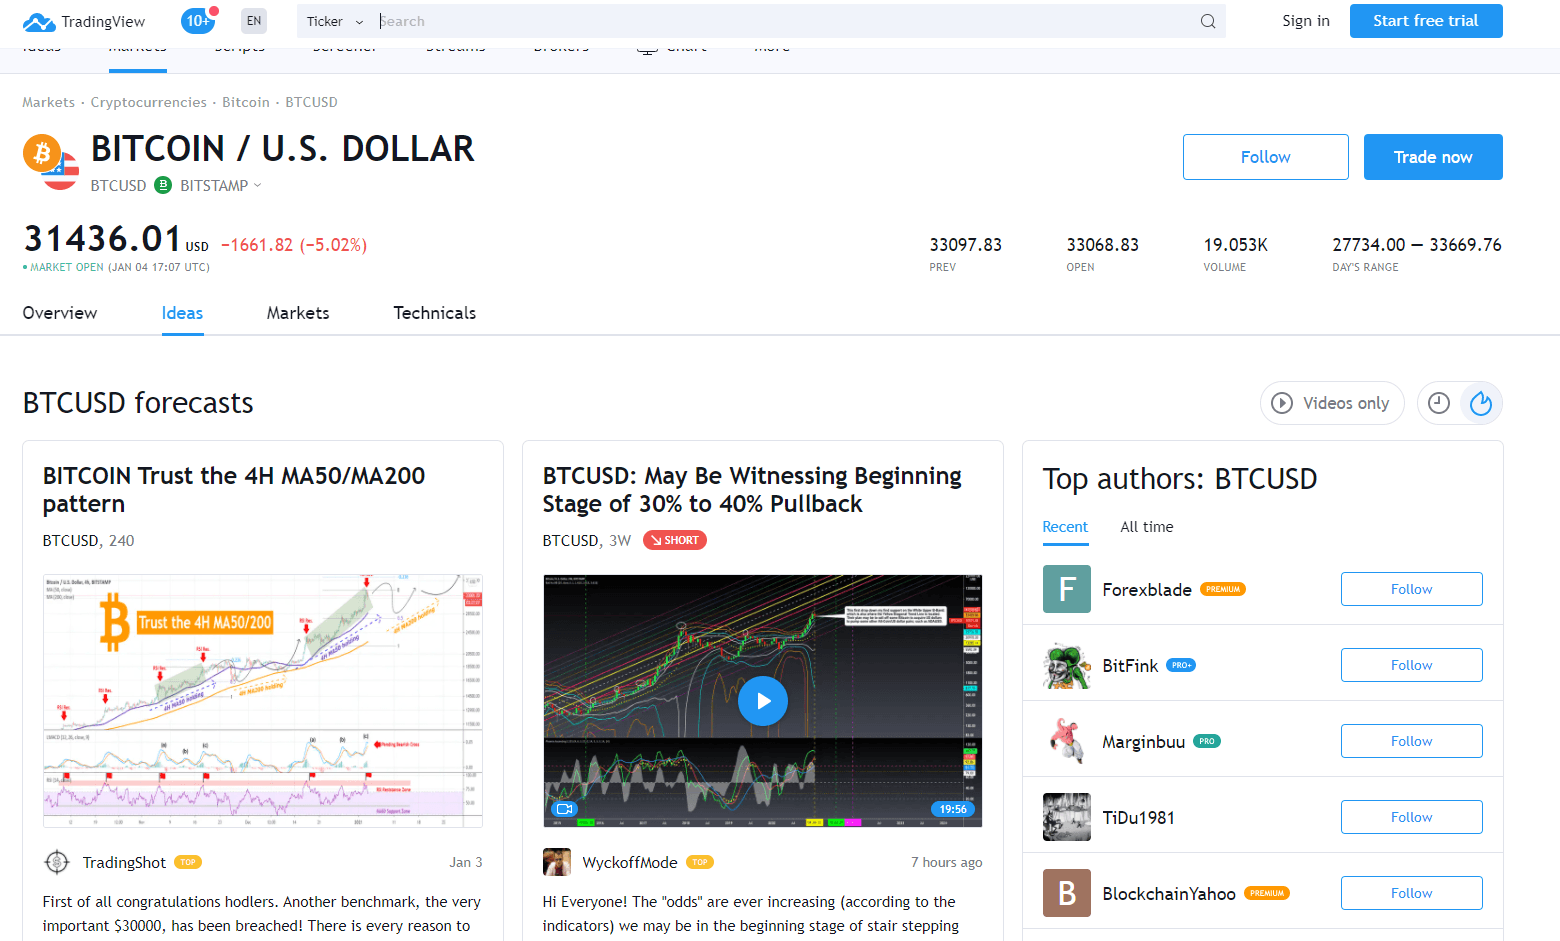This screenshot has height=941, width=1560.
Task: Click TiDu1981 avatar icon
Action: [x=1067, y=817]
